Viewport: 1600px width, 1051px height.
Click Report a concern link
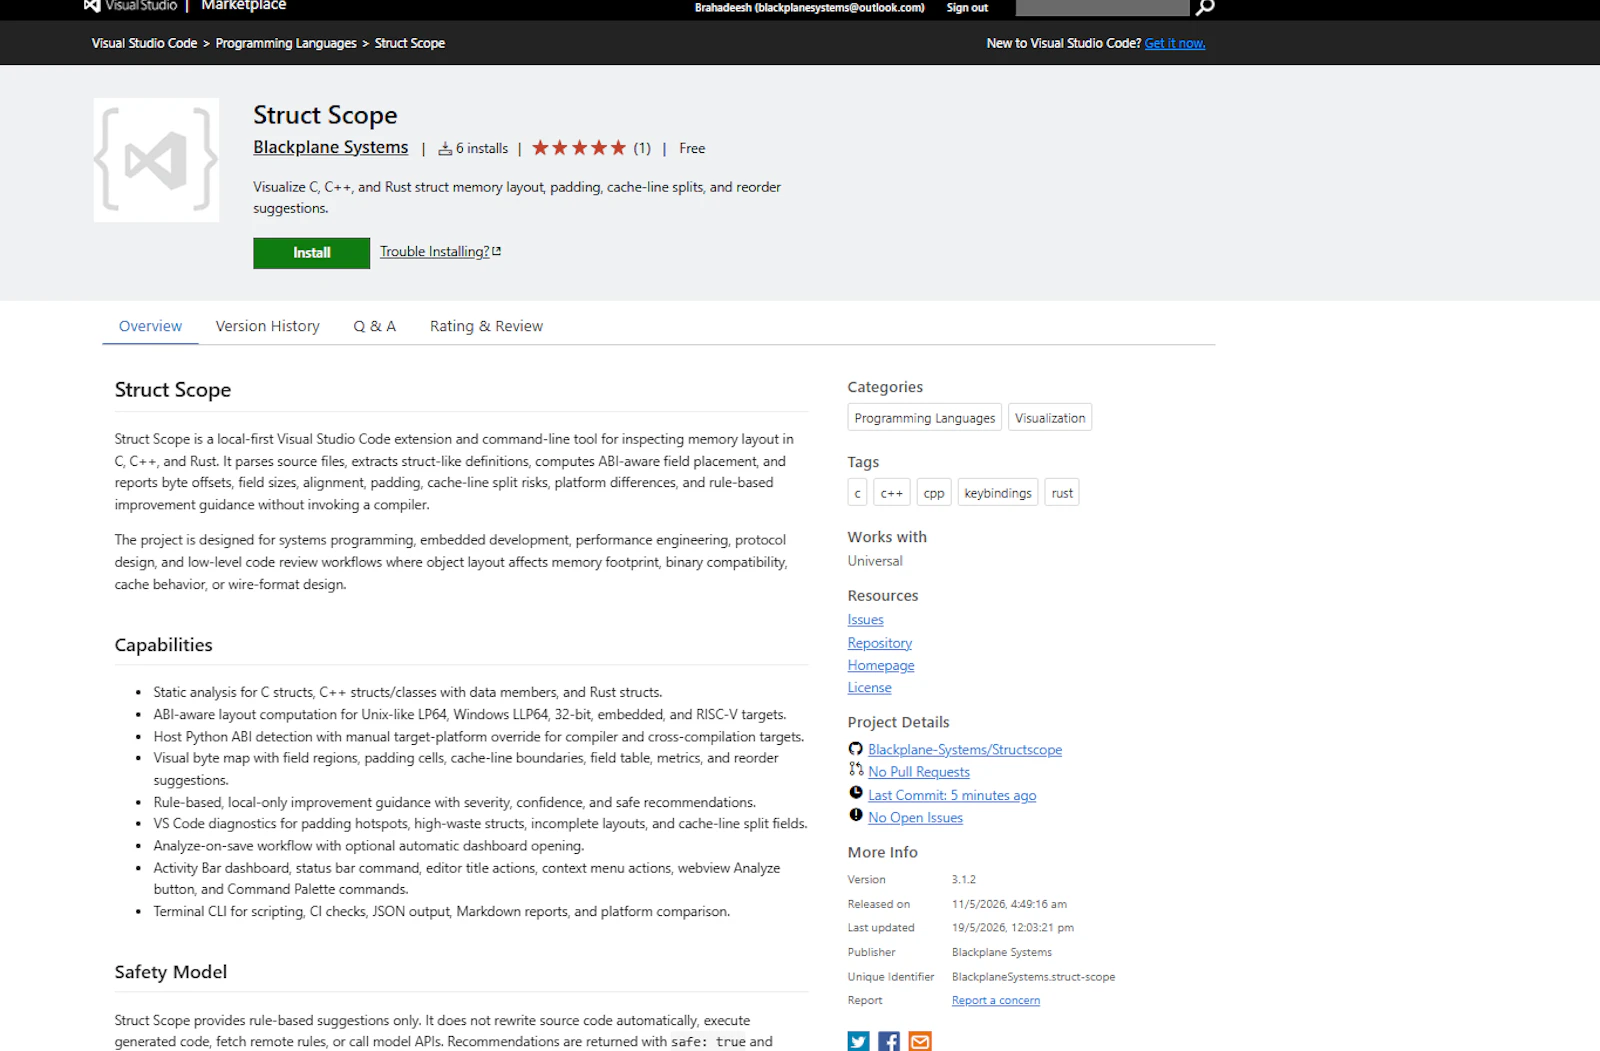(x=996, y=1000)
